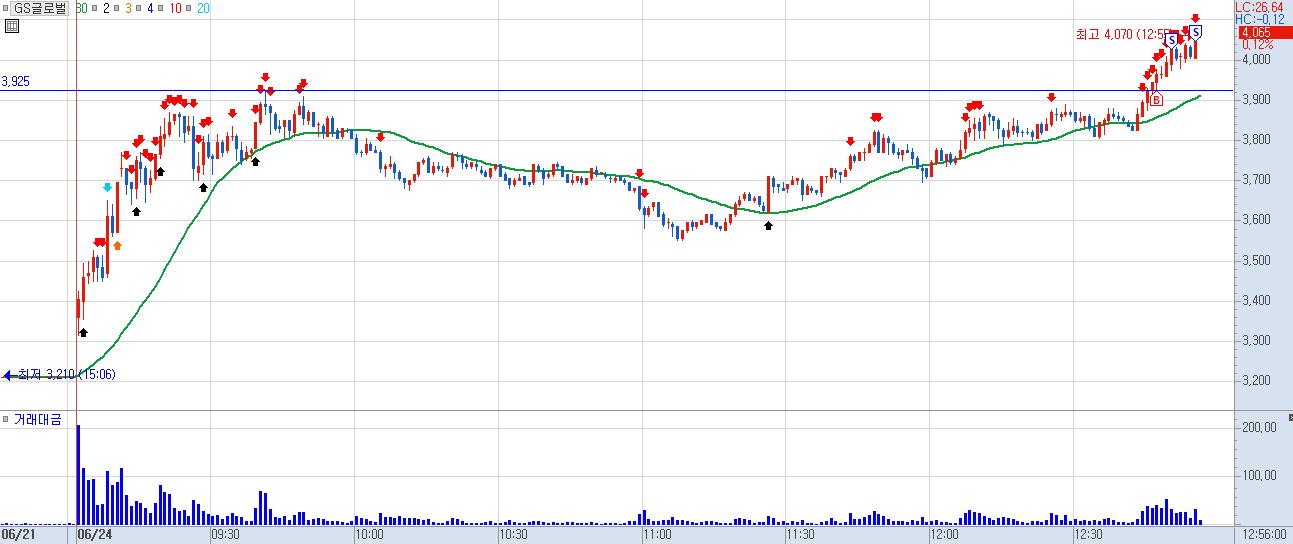Toggle the square beside the 20 moving average

pyautogui.click(x=188, y=8)
